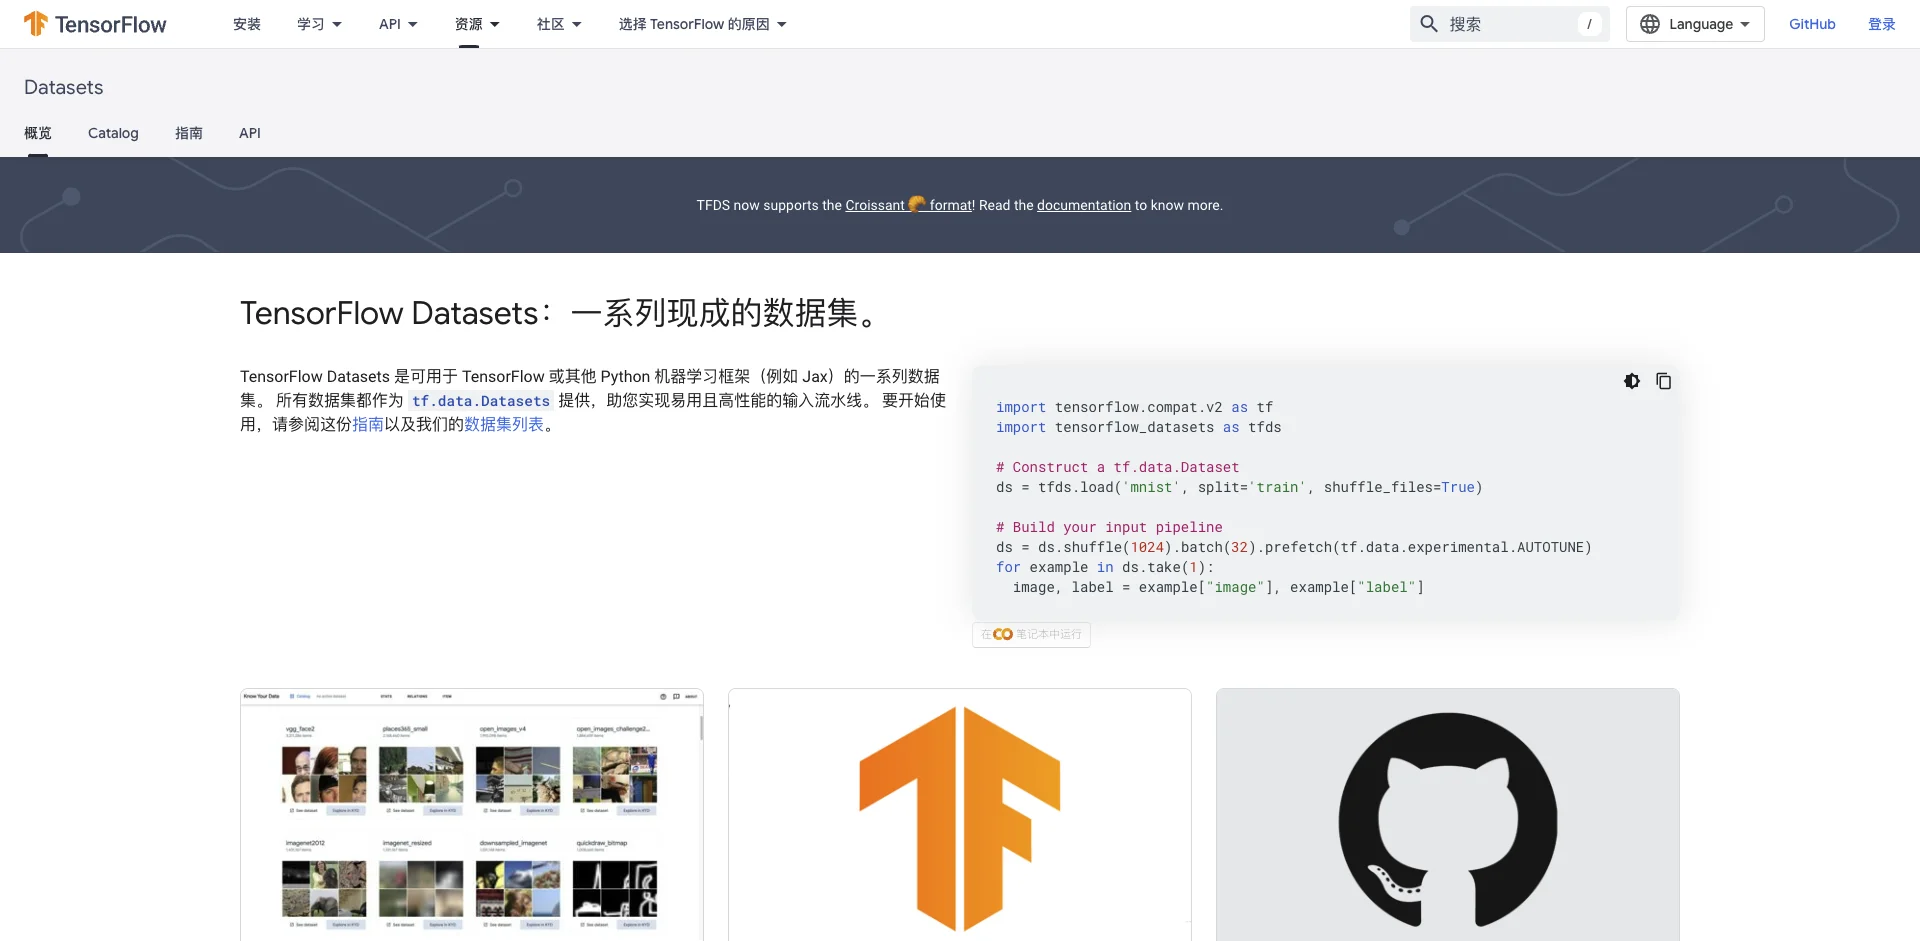Viewport: 1920px width, 941px height.
Task: Click the heading TensorFlow Datasets: 一系列现成的数据集
Action: (562, 313)
